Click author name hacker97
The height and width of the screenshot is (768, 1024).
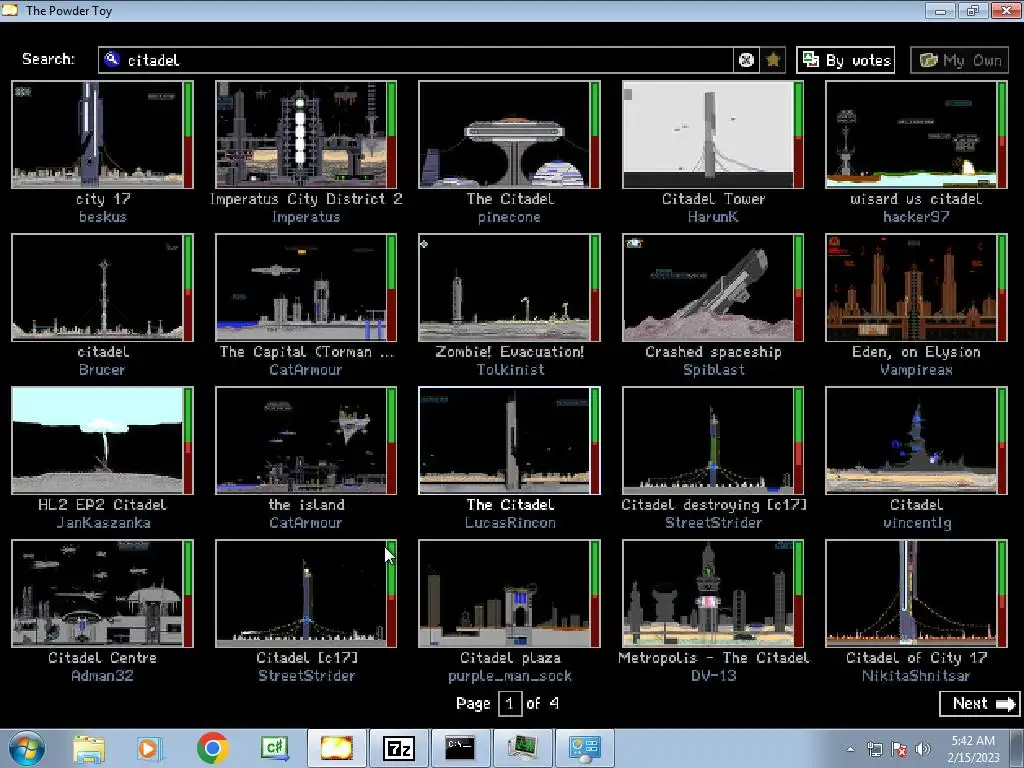pos(916,217)
